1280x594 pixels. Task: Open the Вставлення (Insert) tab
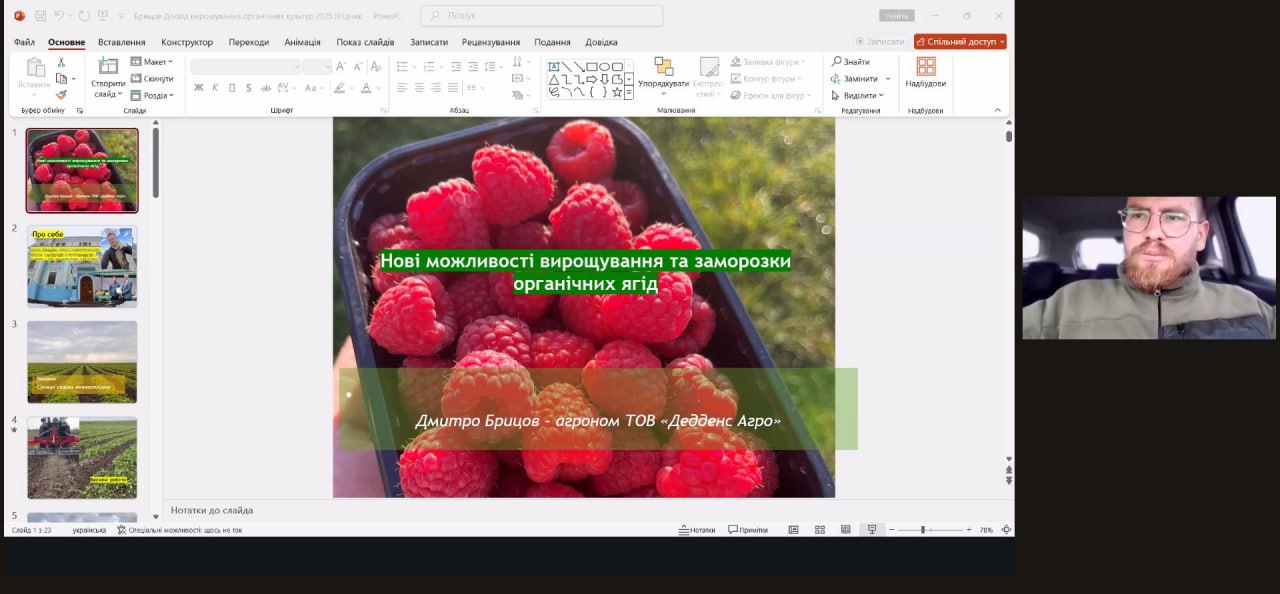[x=121, y=42]
